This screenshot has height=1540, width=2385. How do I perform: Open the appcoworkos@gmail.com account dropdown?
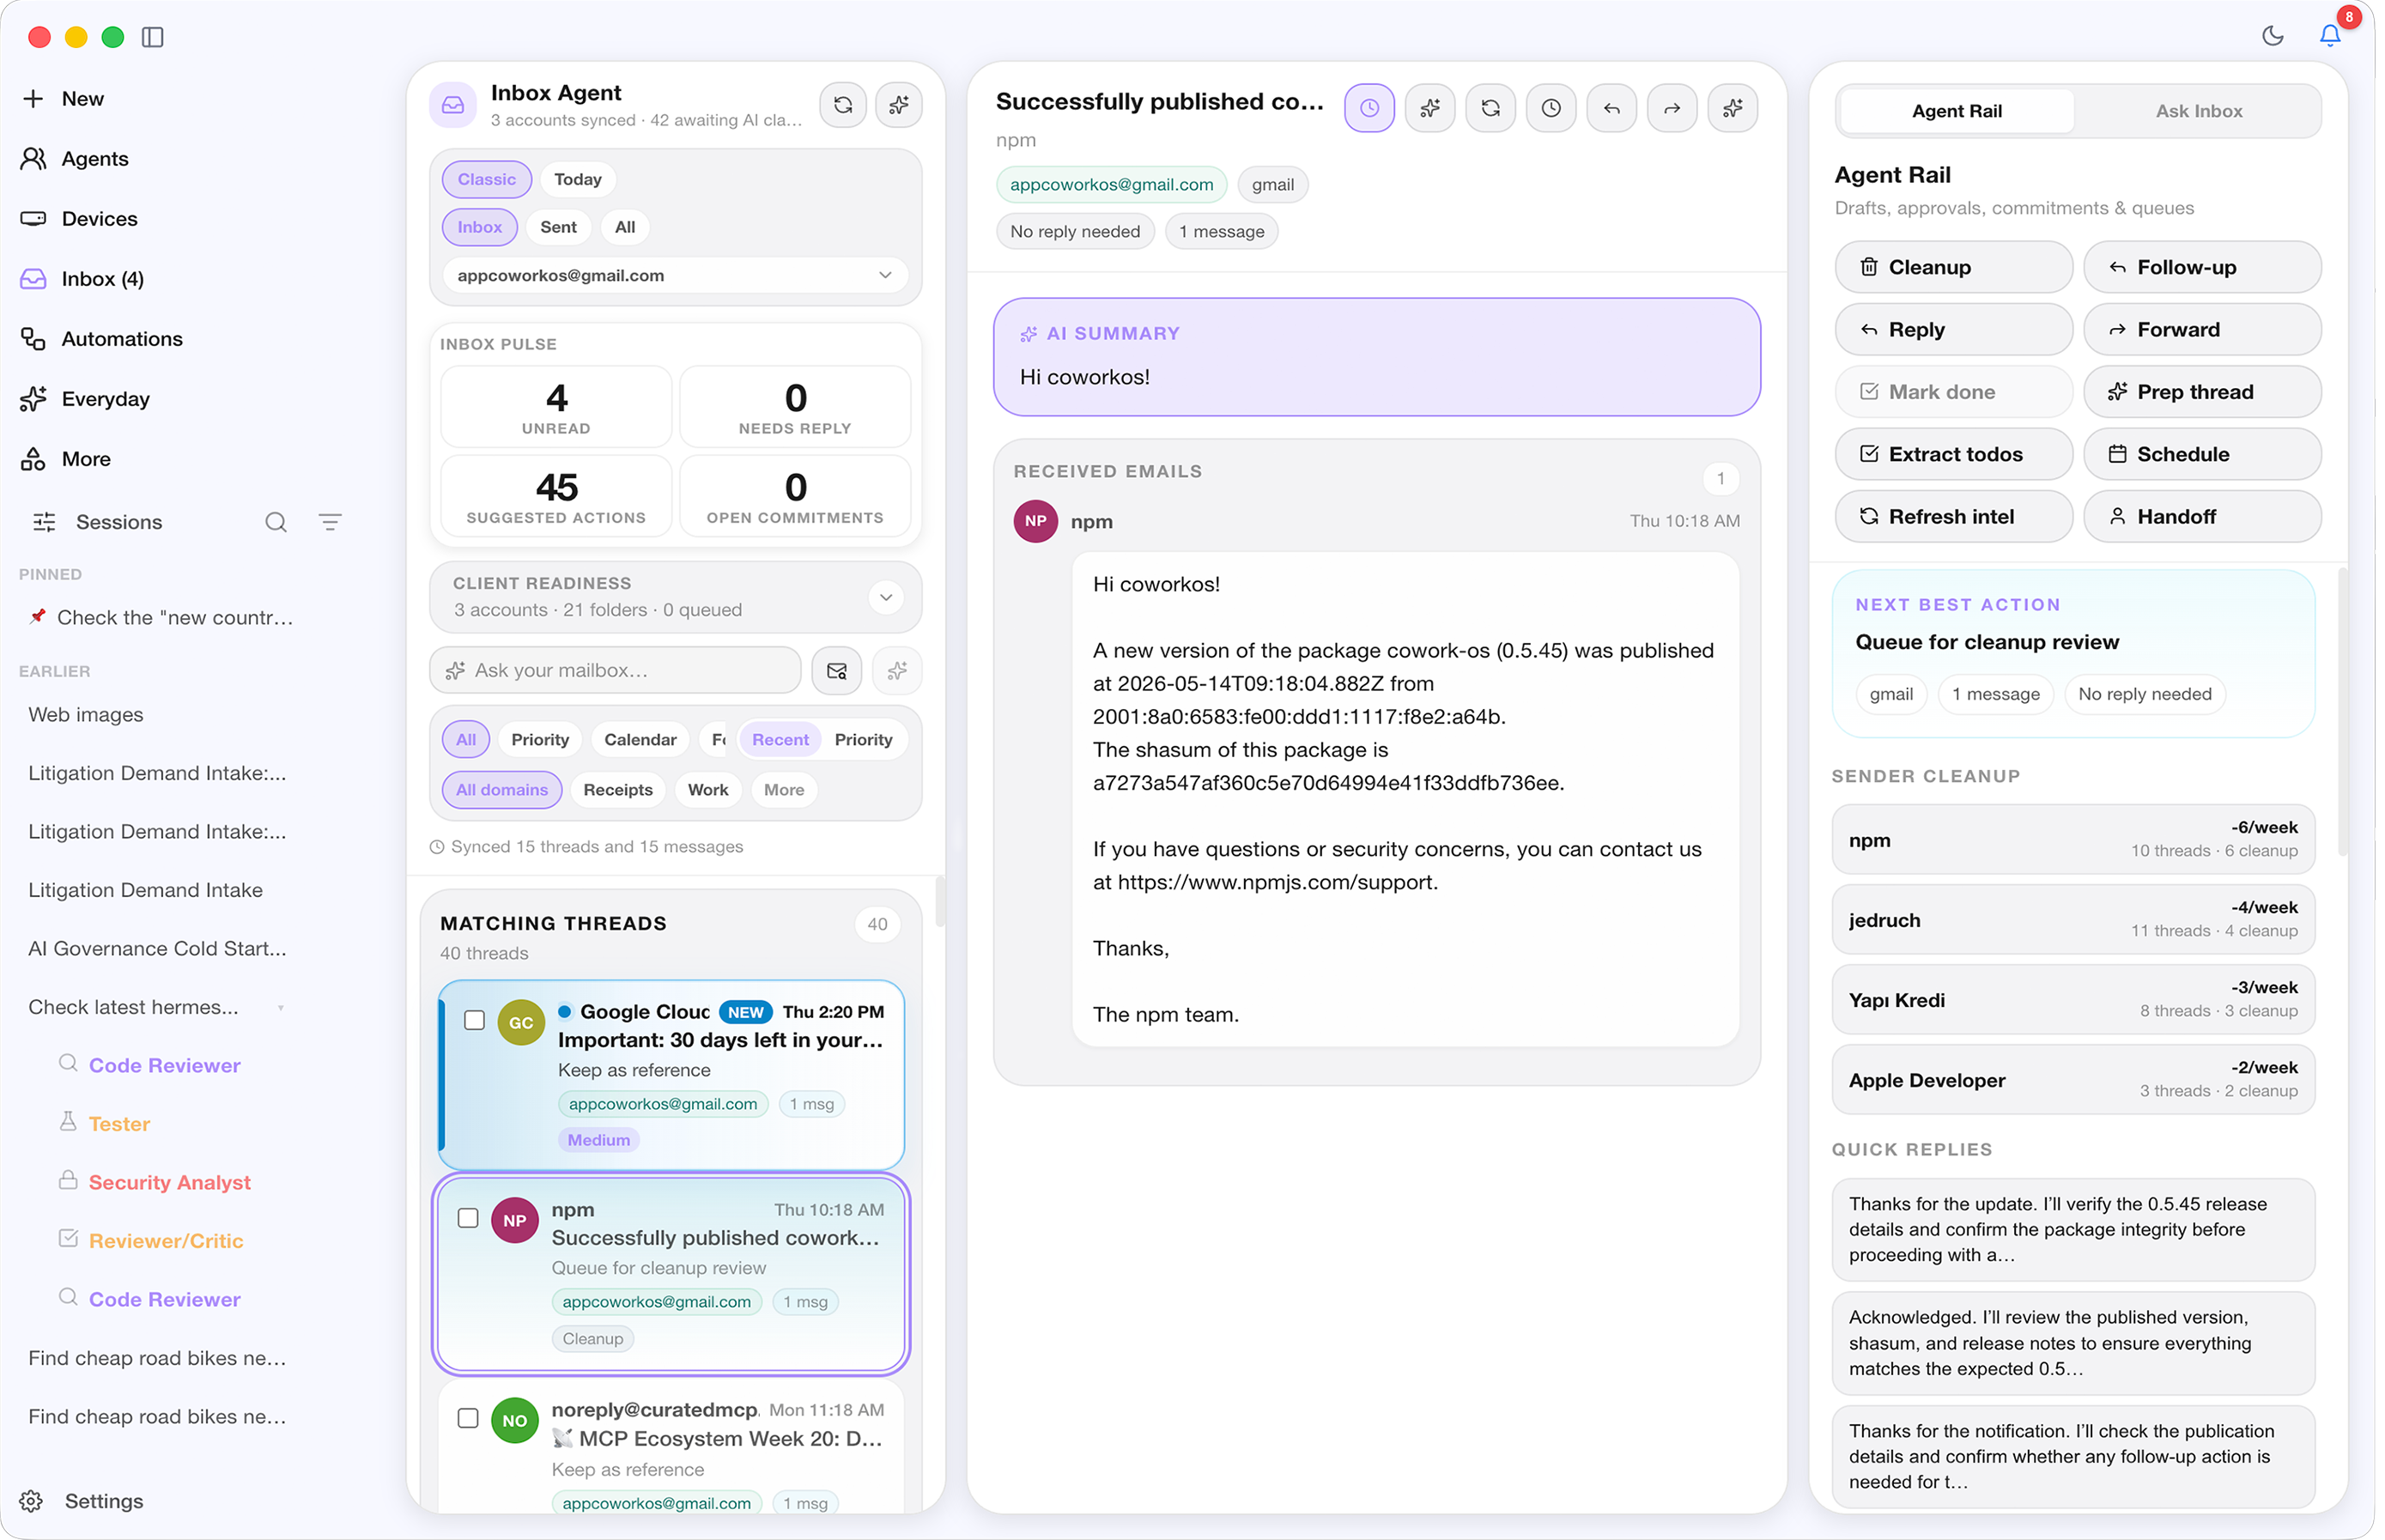675,275
